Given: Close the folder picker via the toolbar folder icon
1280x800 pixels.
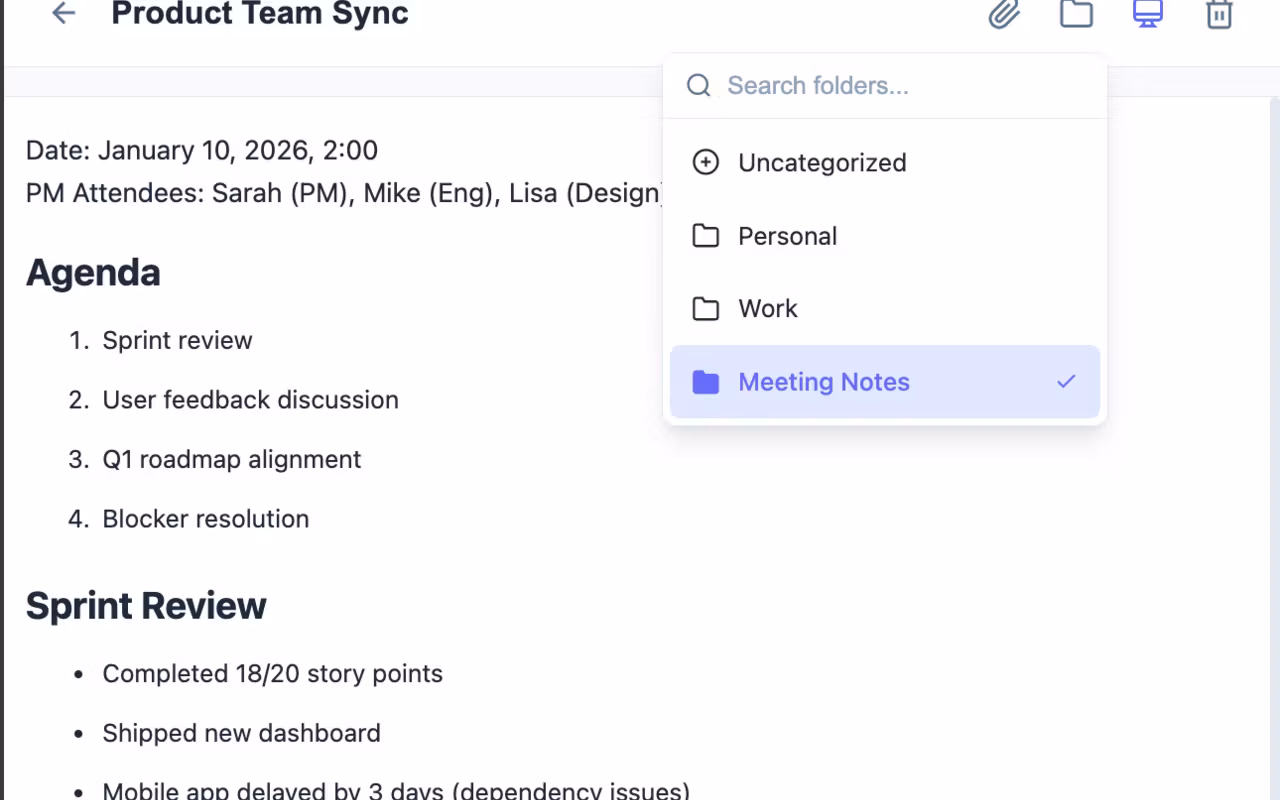Looking at the screenshot, I should 1076,14.
